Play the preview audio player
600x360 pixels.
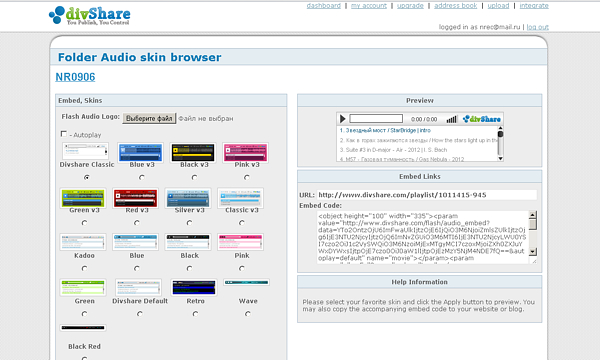342,119
